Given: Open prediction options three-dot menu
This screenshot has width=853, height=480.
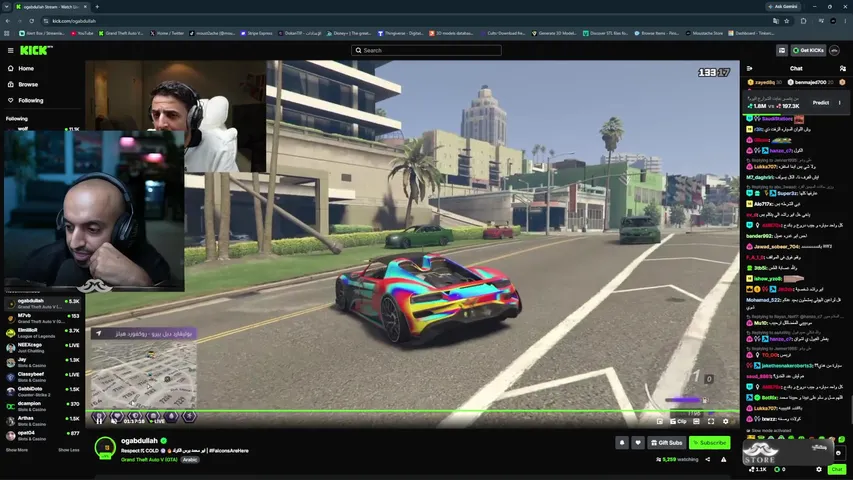Looking at the screenshot, I should pyautogui.click(x=839, y=102).
